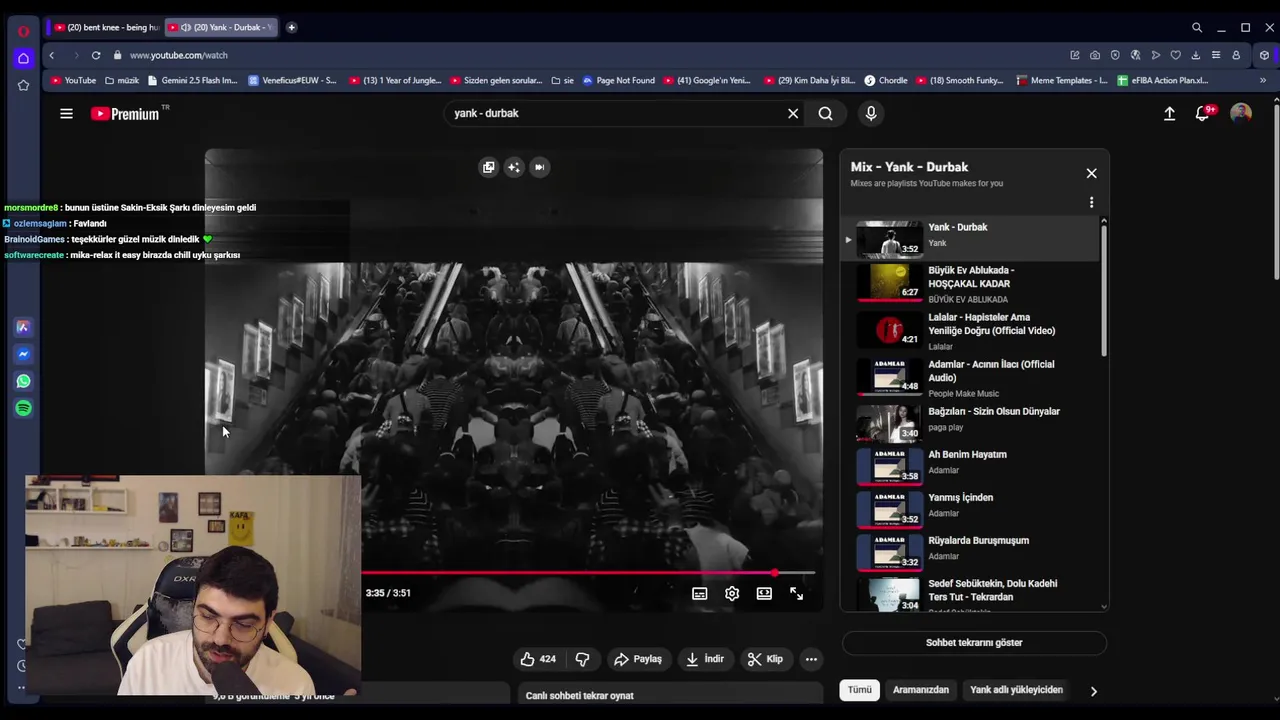The height and width of the screenshot is (720, 1280).
Task: Start voice search microphone
Action: pos(871,113)
